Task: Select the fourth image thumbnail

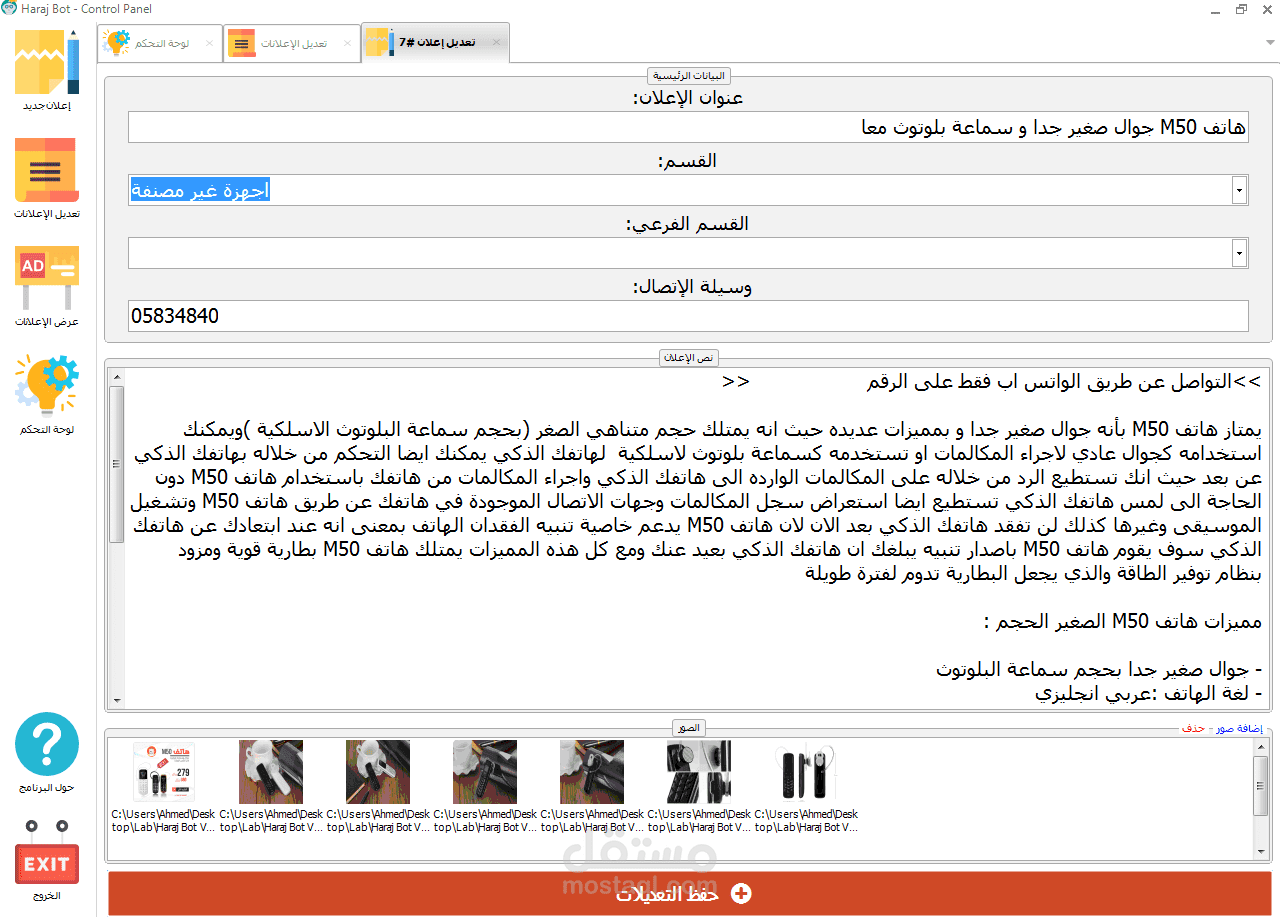Action: [x=485, y=772]
